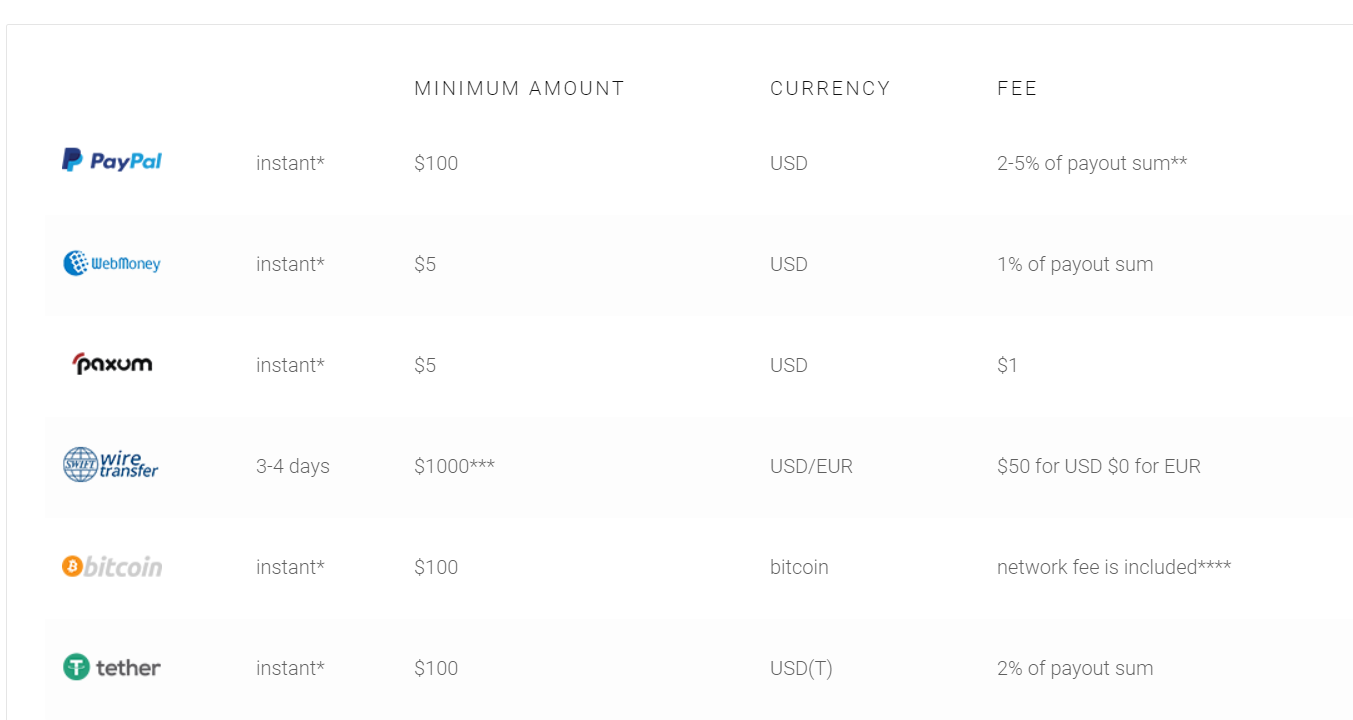Click the FEE column header
The width and height of the screenshot is (1353, 720).
[x=1017, y=89]
